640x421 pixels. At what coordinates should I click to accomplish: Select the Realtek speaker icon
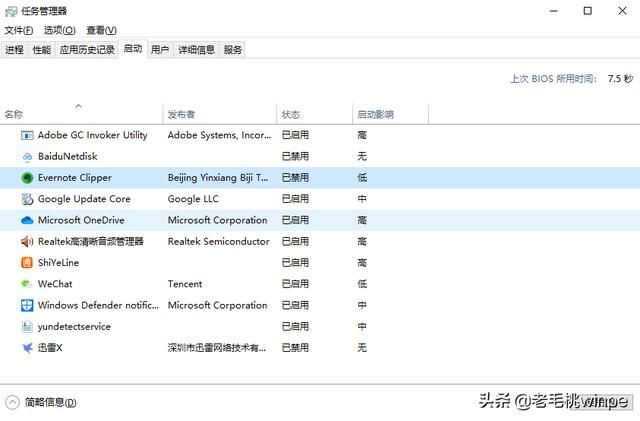point(27,241)
